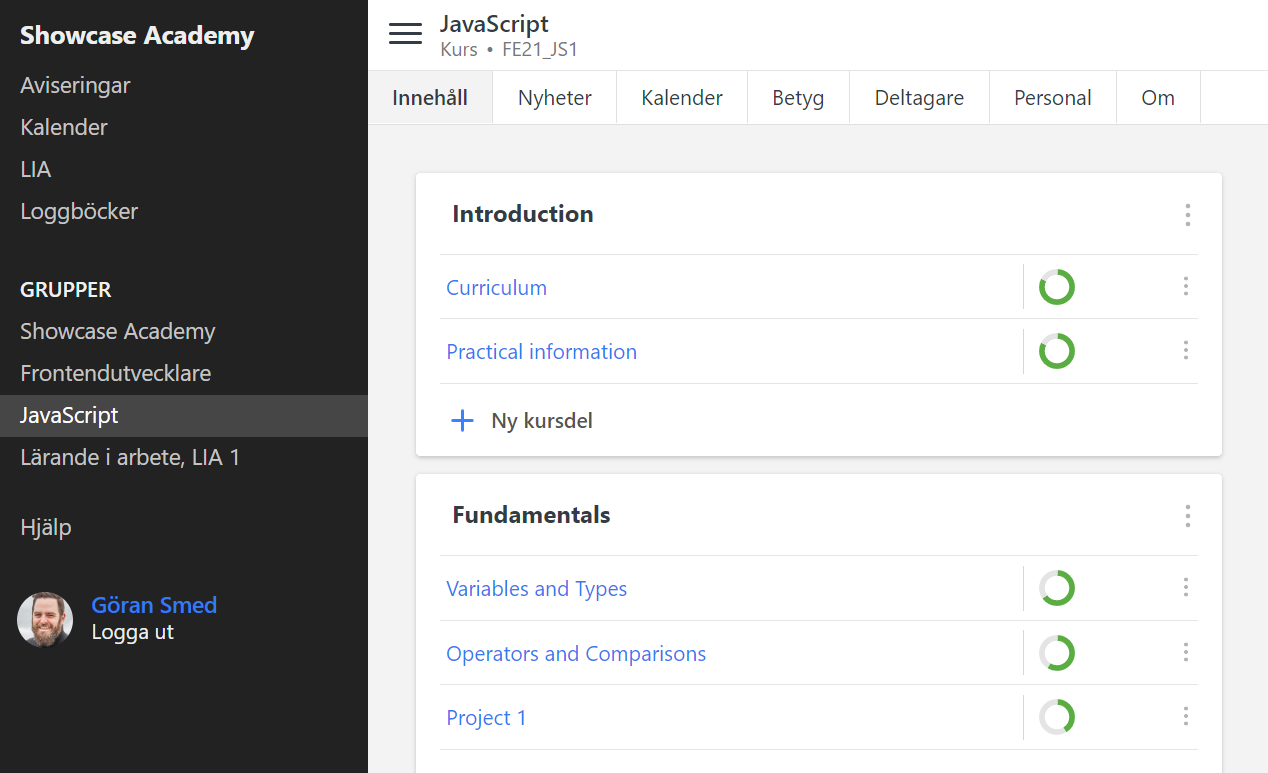Open the Introduction section options menu
The image size is (1268, 773).
tap(1187, 215)
